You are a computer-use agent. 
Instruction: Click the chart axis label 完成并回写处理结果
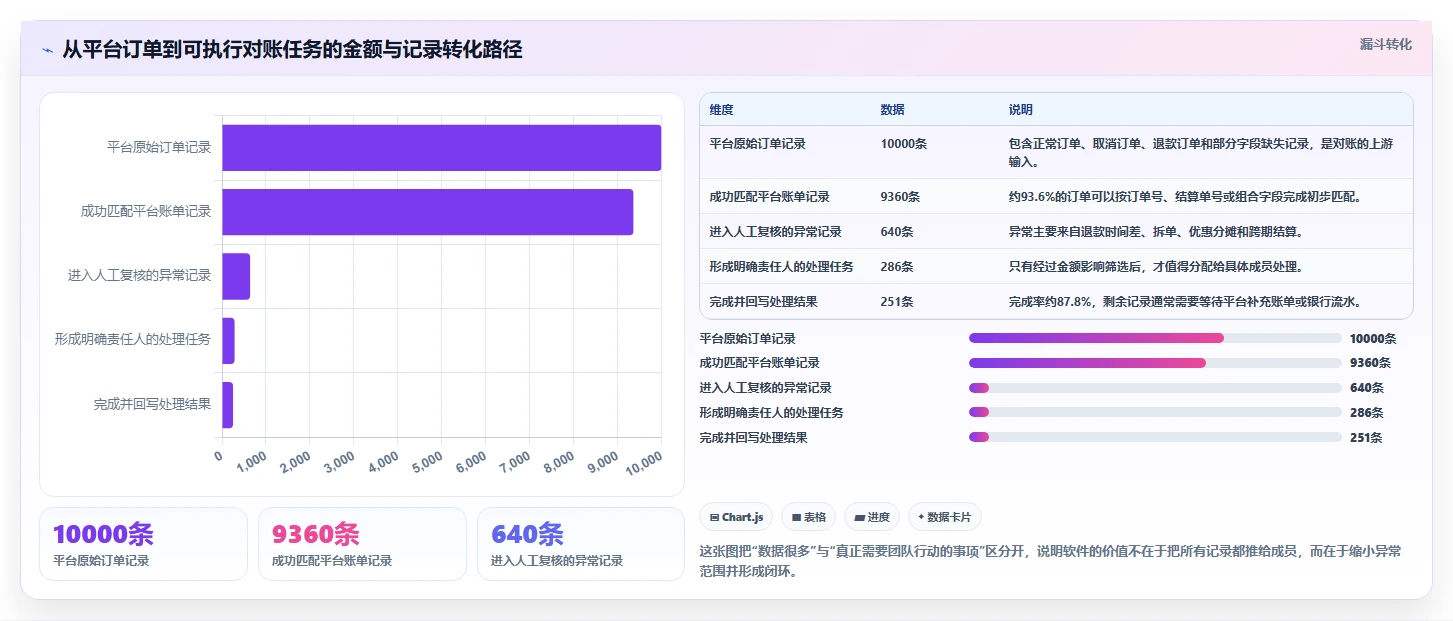153,405
